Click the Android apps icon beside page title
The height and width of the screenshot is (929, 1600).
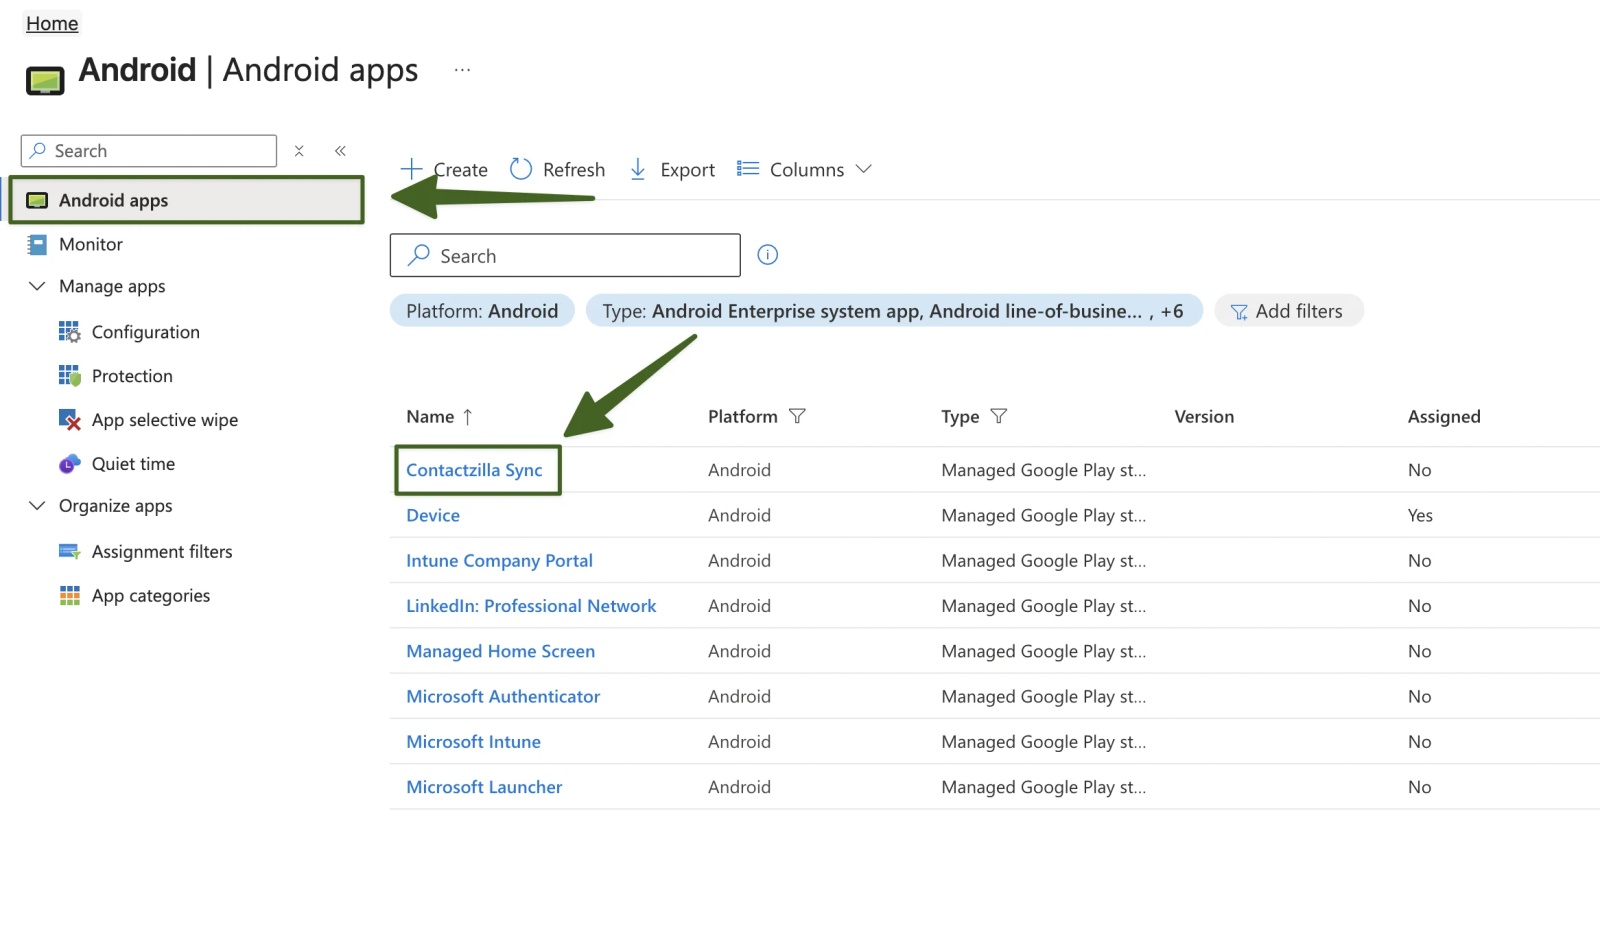point(45,81)
